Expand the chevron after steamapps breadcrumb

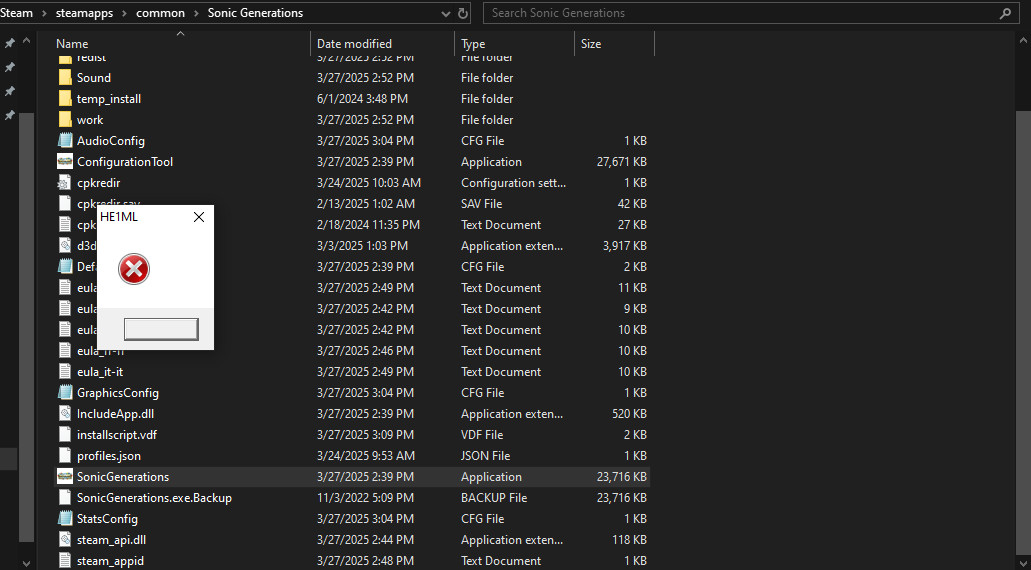(125, 13)
